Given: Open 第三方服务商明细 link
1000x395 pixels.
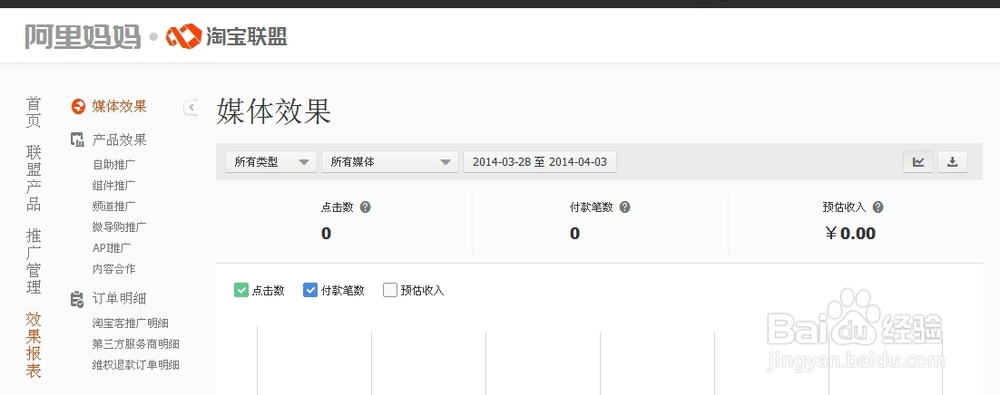Looking at the screenshot, I should tap(136, 344).
